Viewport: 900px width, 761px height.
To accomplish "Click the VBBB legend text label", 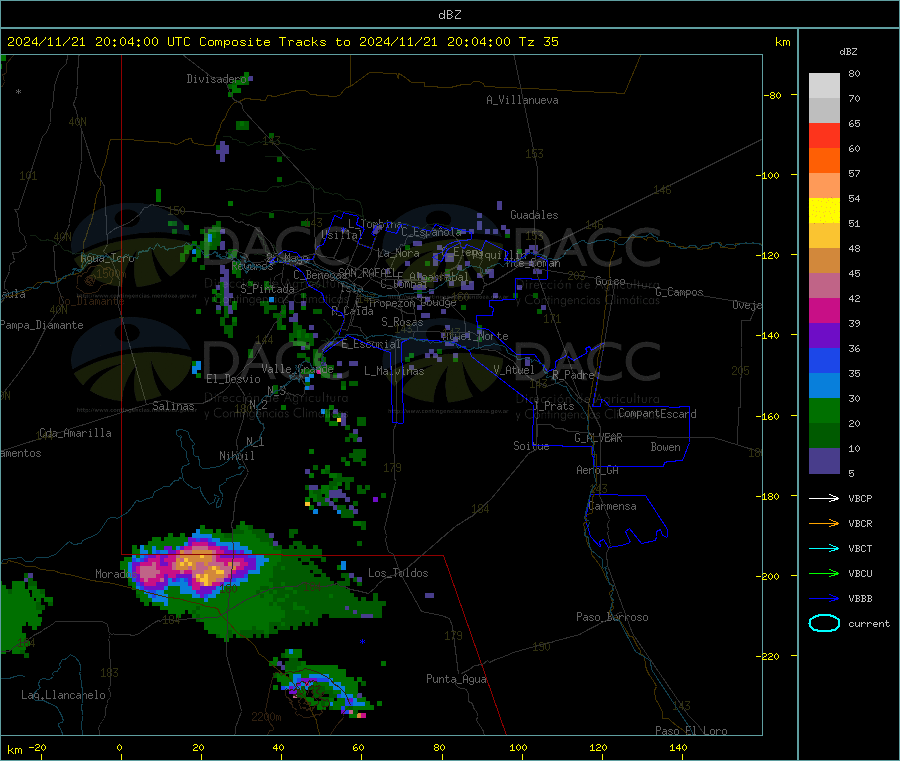I will 860,599.
